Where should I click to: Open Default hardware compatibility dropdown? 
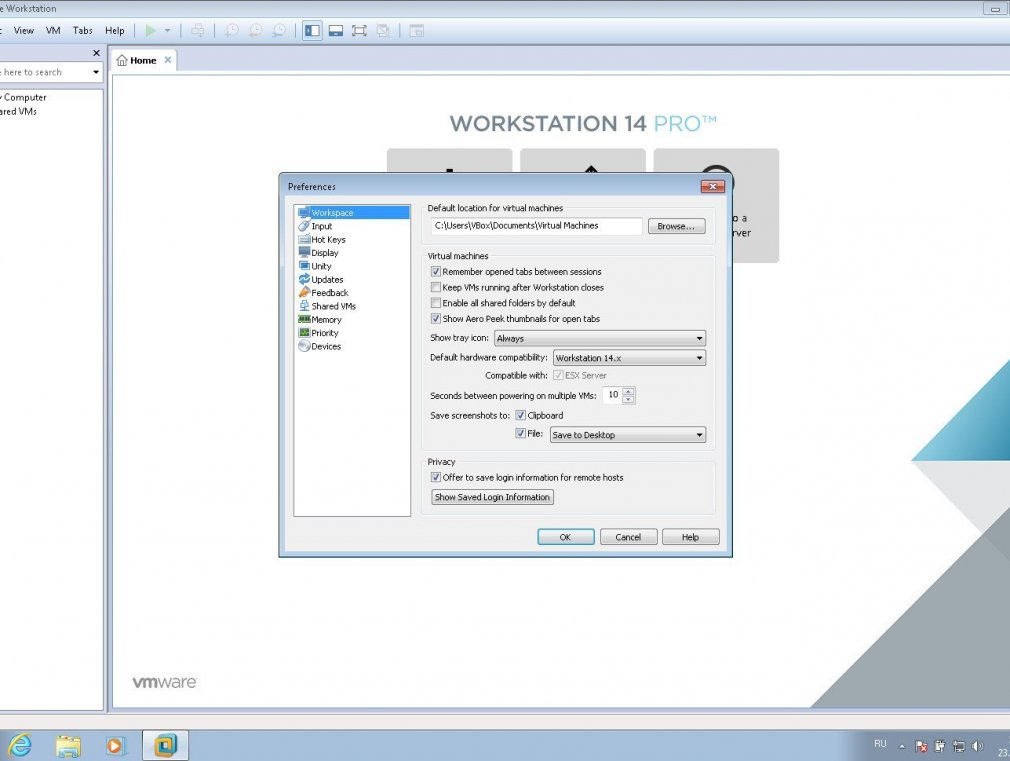[x=629, y=358]
